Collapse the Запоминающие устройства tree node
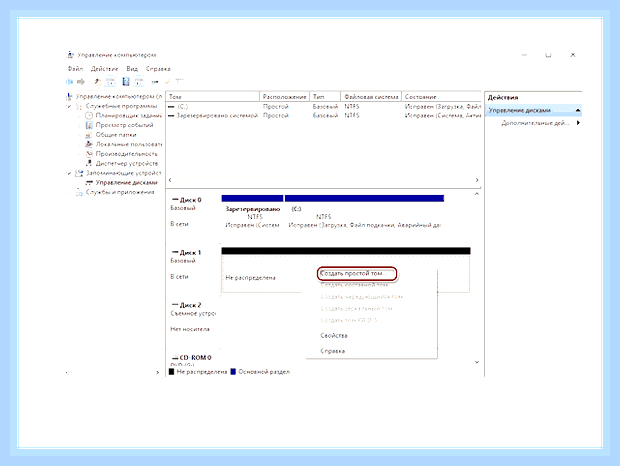The image size is (620, 466). tap(70, 173)
